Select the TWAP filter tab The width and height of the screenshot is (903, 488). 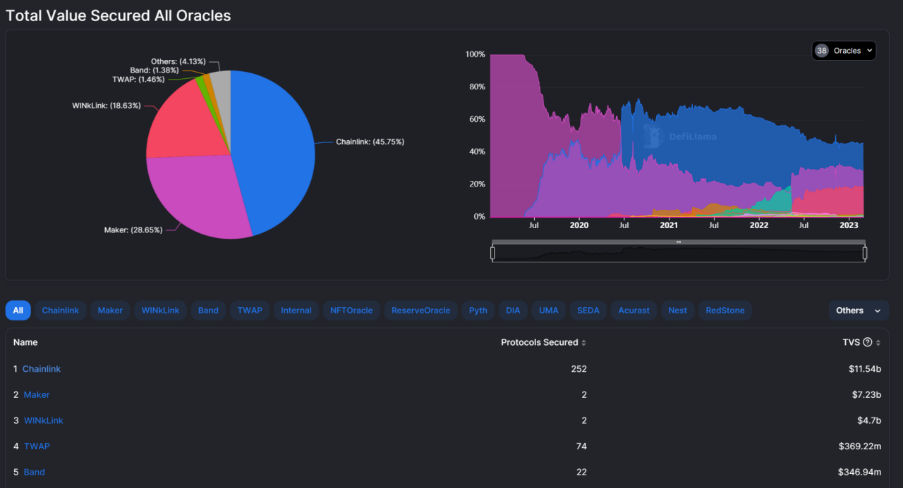coord(249,311)
